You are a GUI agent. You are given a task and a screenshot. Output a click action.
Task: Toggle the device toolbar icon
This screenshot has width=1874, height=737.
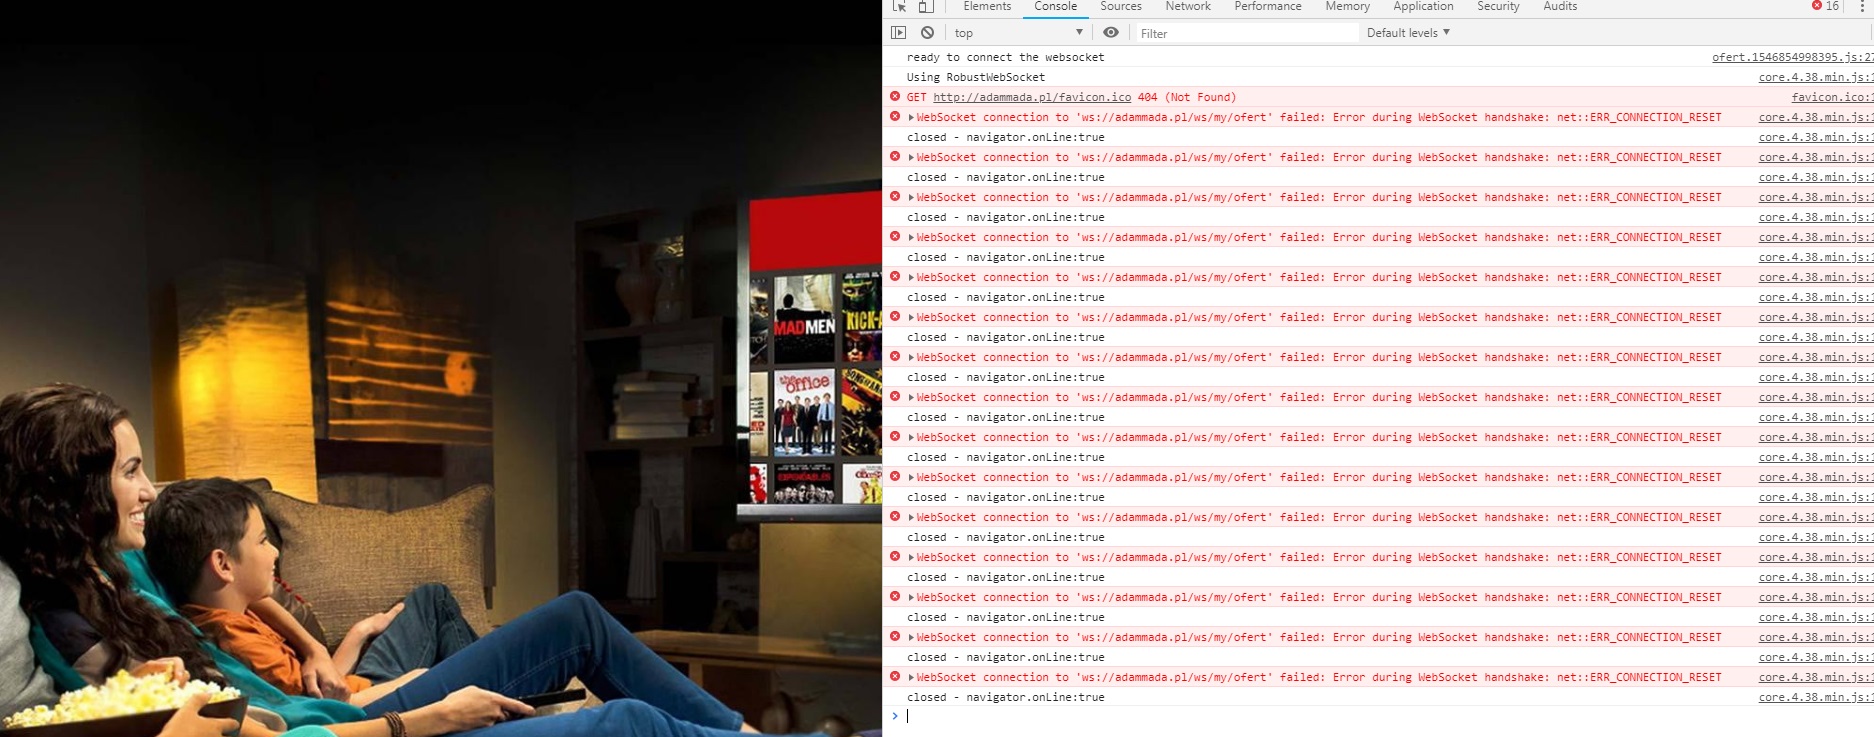tap(926, 6)
